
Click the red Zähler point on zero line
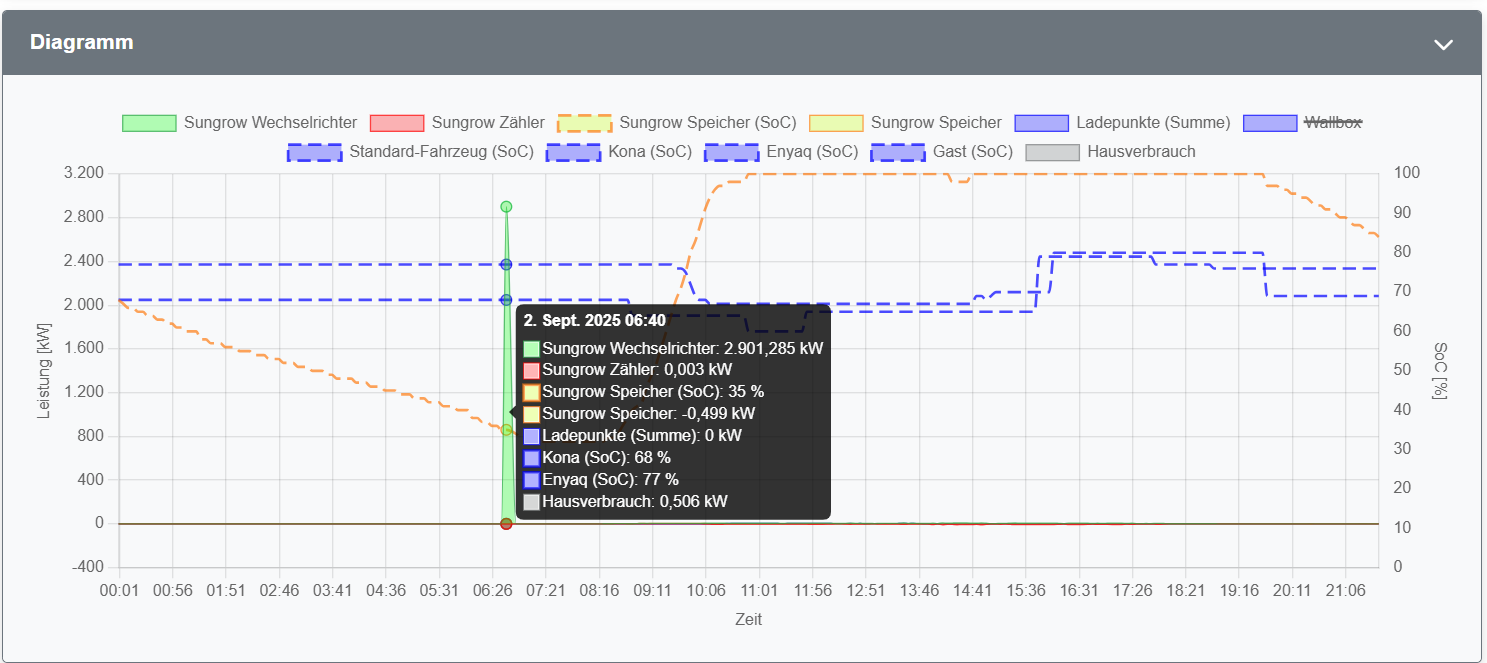coord(506,524)
